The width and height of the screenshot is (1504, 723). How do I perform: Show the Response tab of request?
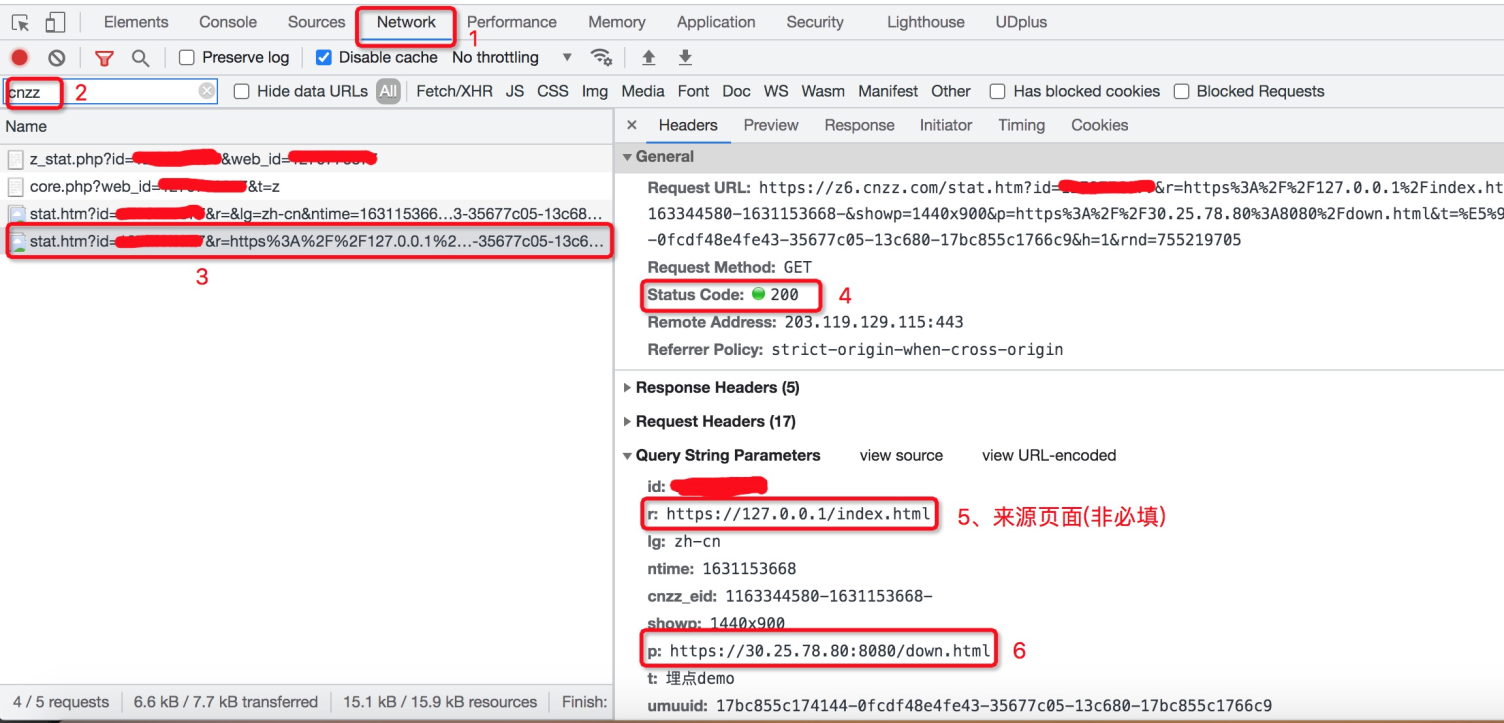[859, 125]
